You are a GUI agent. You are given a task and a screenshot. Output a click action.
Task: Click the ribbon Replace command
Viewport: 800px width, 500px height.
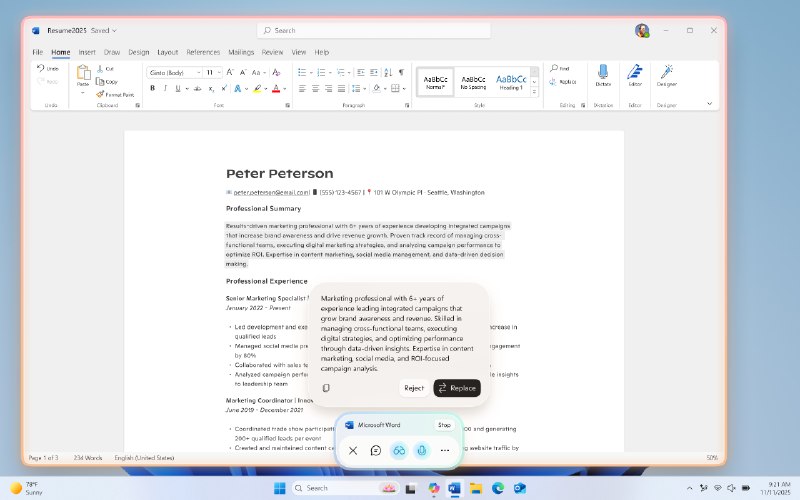pyautogui.click(x=563, y=82)
